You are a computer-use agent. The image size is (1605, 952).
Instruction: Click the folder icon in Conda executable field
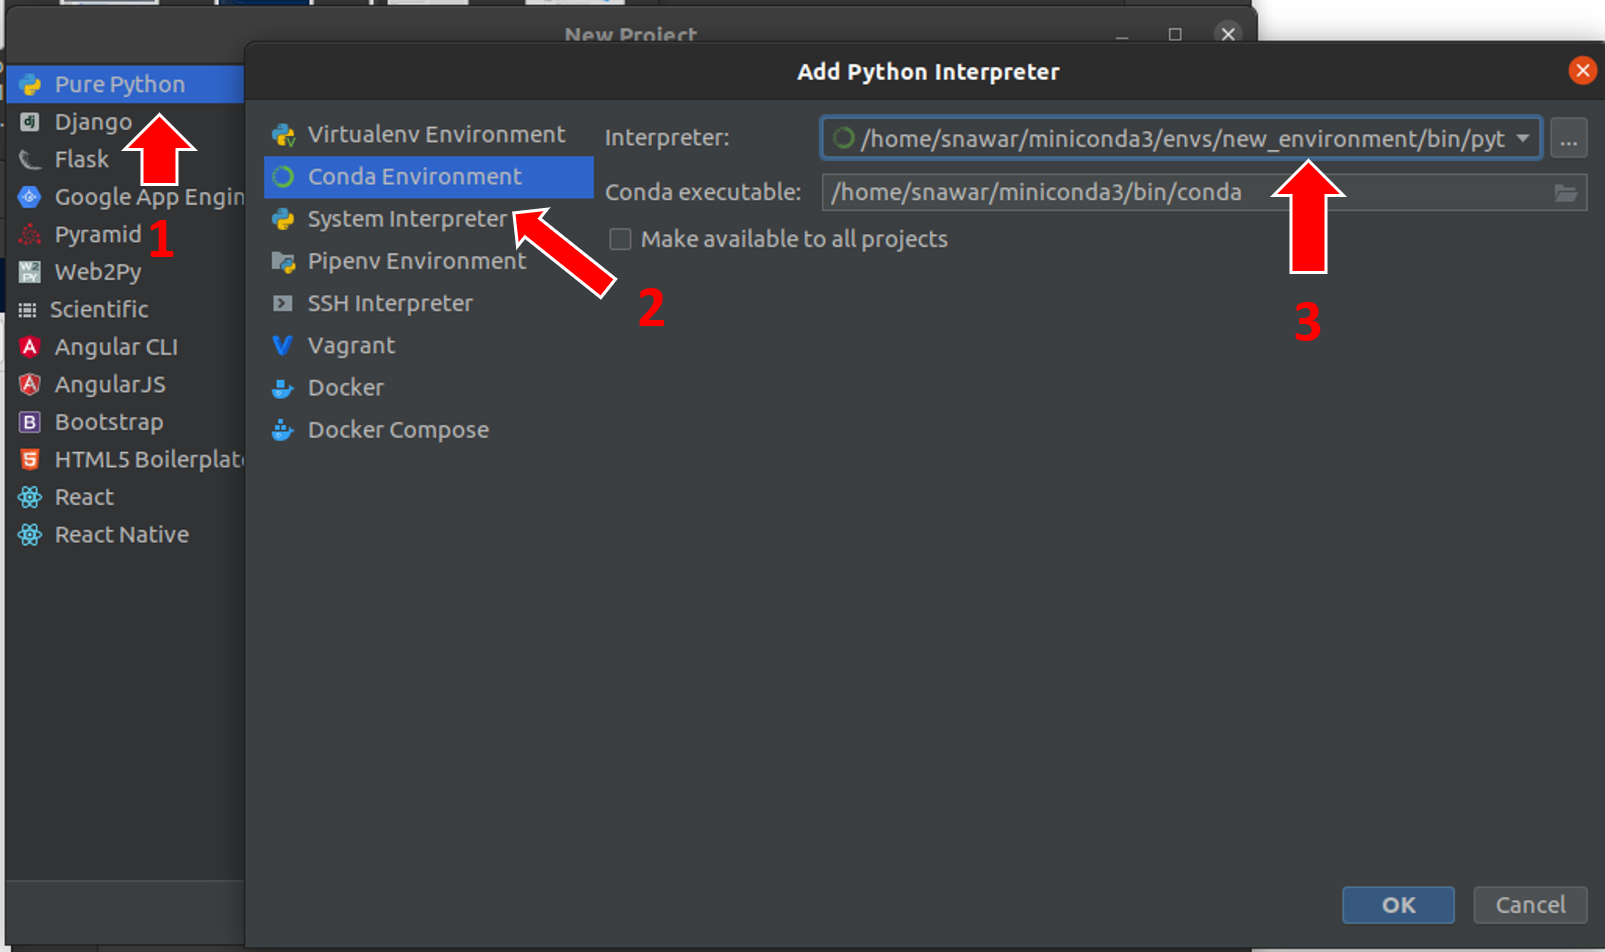tap(1566, 193)
